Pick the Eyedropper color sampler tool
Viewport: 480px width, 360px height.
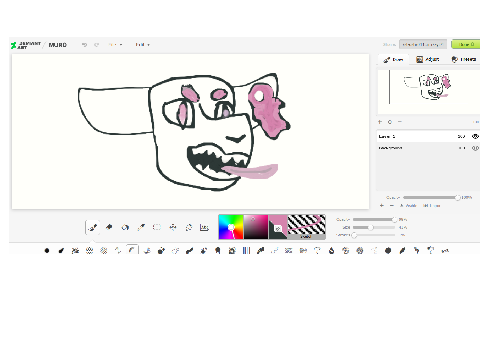tap(141, 227)
